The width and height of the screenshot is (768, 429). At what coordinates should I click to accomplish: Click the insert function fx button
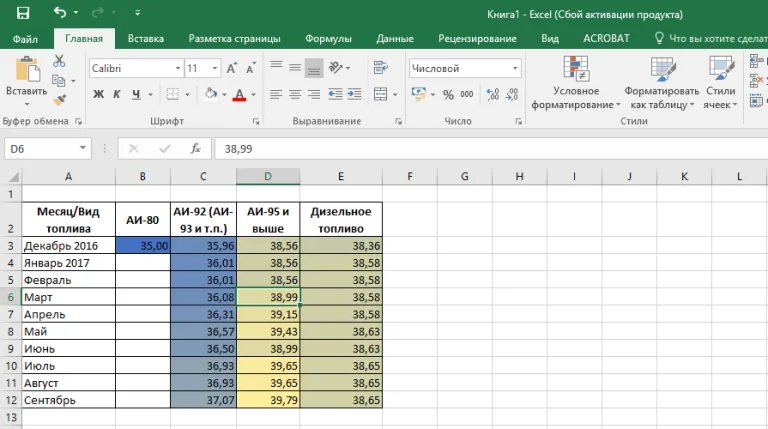tap(195, 148)
